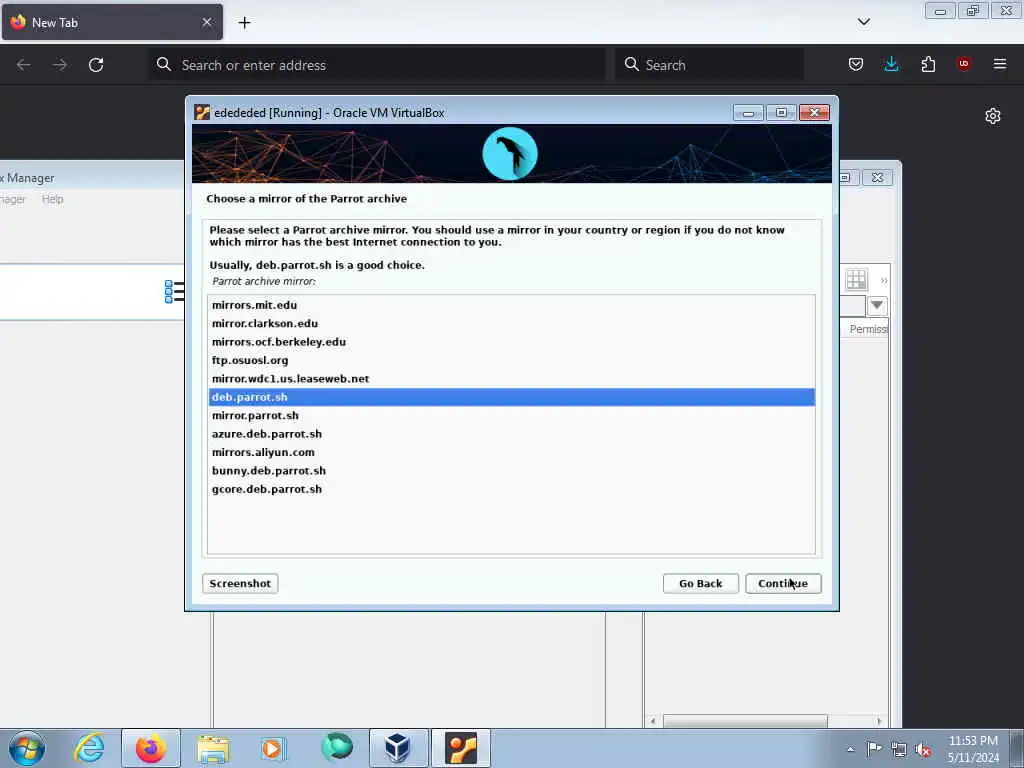The image size is (1024, 768).
Task: Click the uBlock Origin toolbar icon
Action: (963, 64)
